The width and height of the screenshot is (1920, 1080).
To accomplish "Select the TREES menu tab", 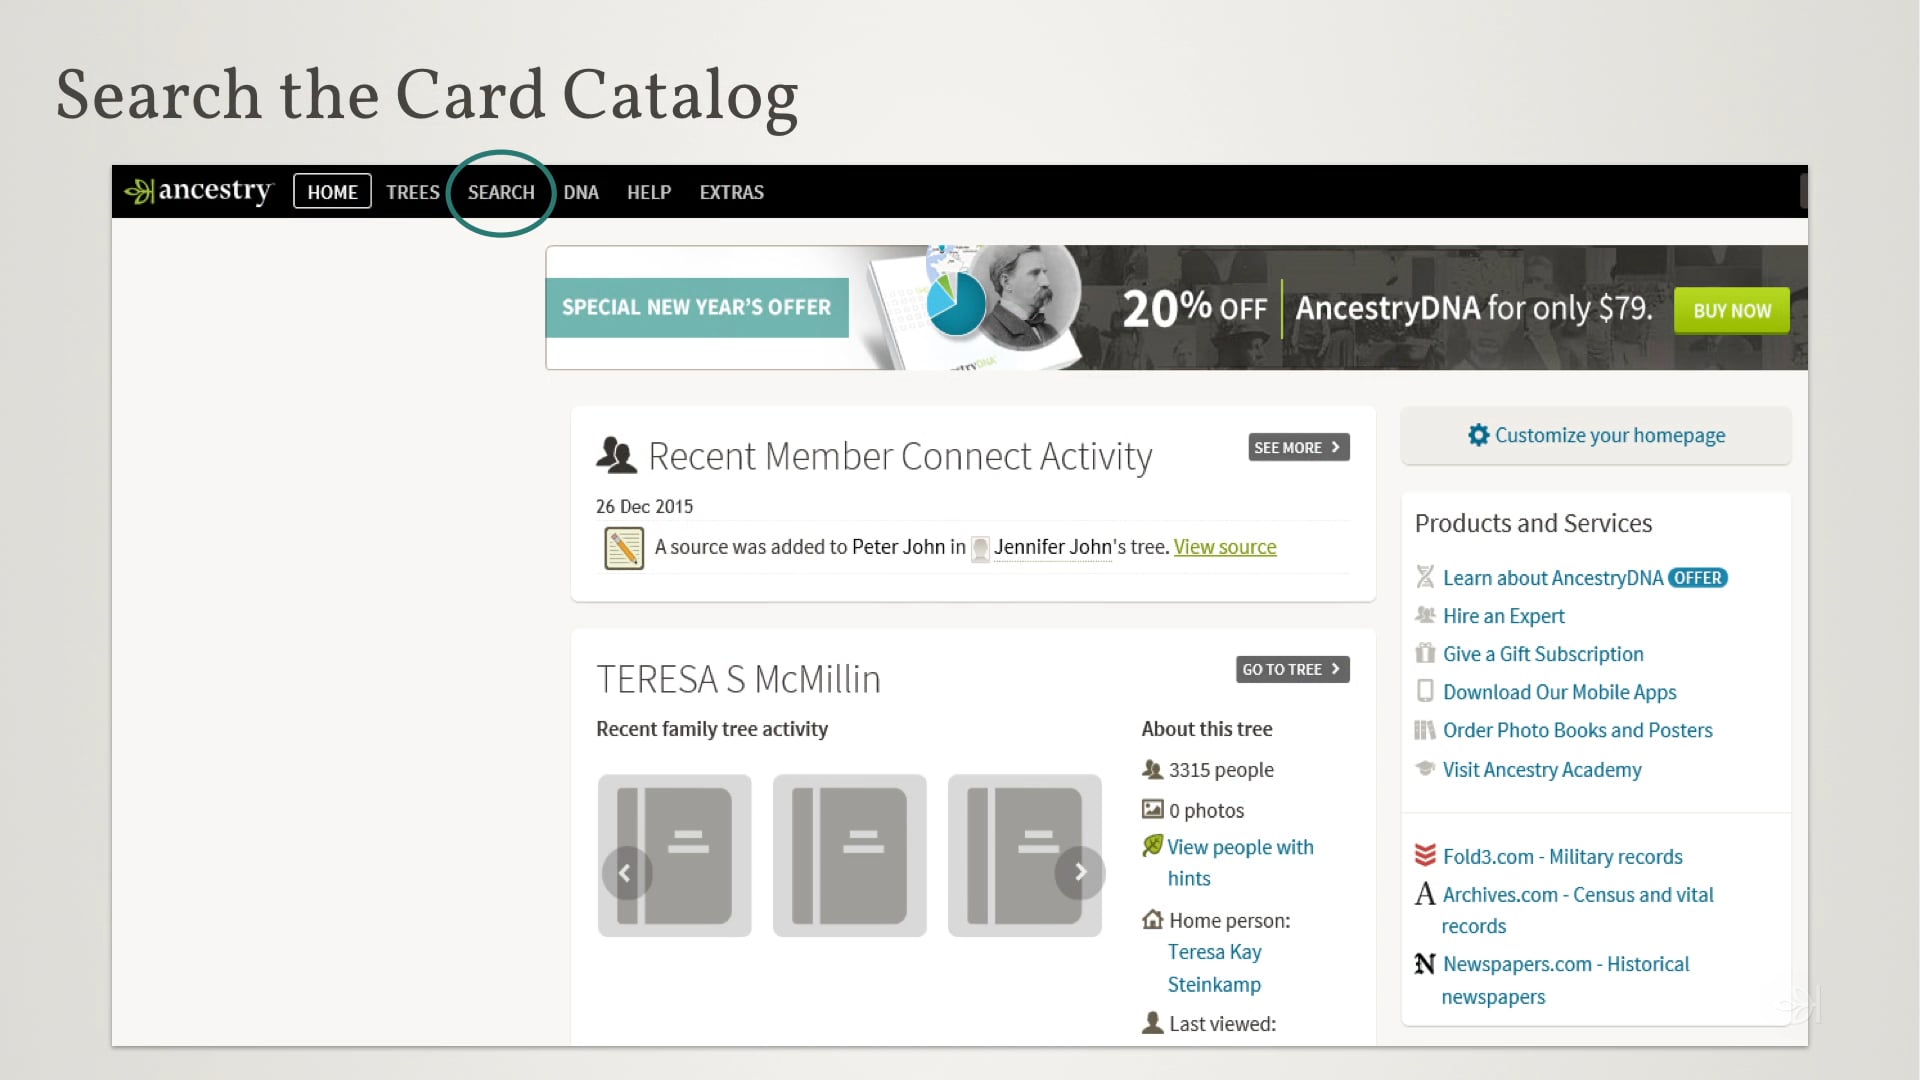I will click(411, 191).
